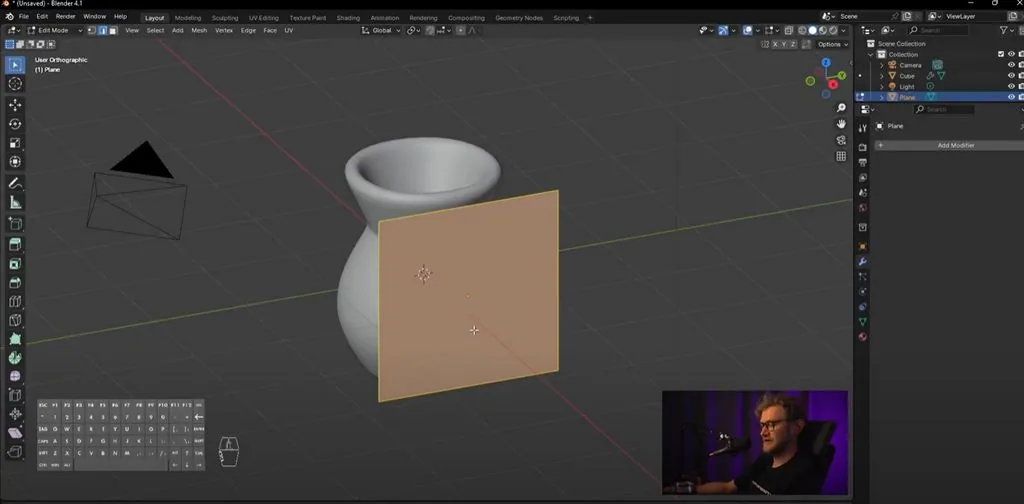This screenshot has height=504, width=1024.
Task: Select the Scale tool
Action: click(x=15, y=143)
